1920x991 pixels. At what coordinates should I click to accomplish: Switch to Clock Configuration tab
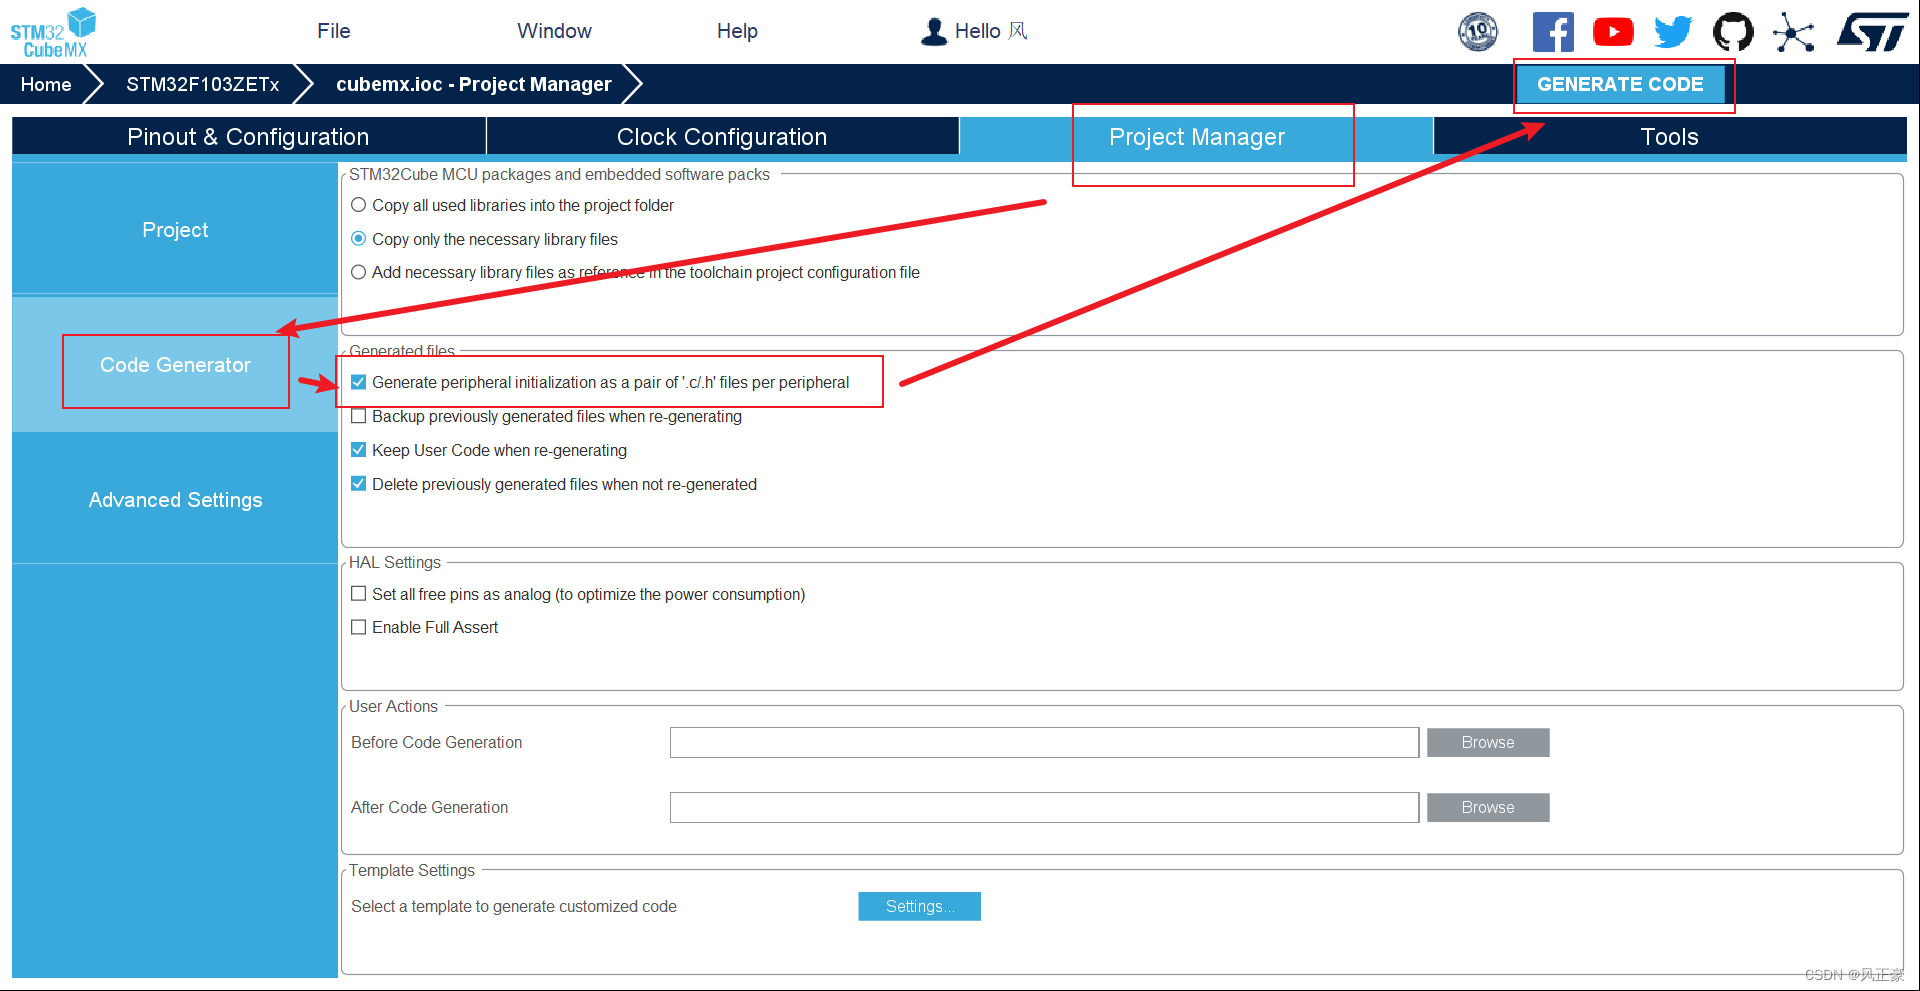coord(722,137)
